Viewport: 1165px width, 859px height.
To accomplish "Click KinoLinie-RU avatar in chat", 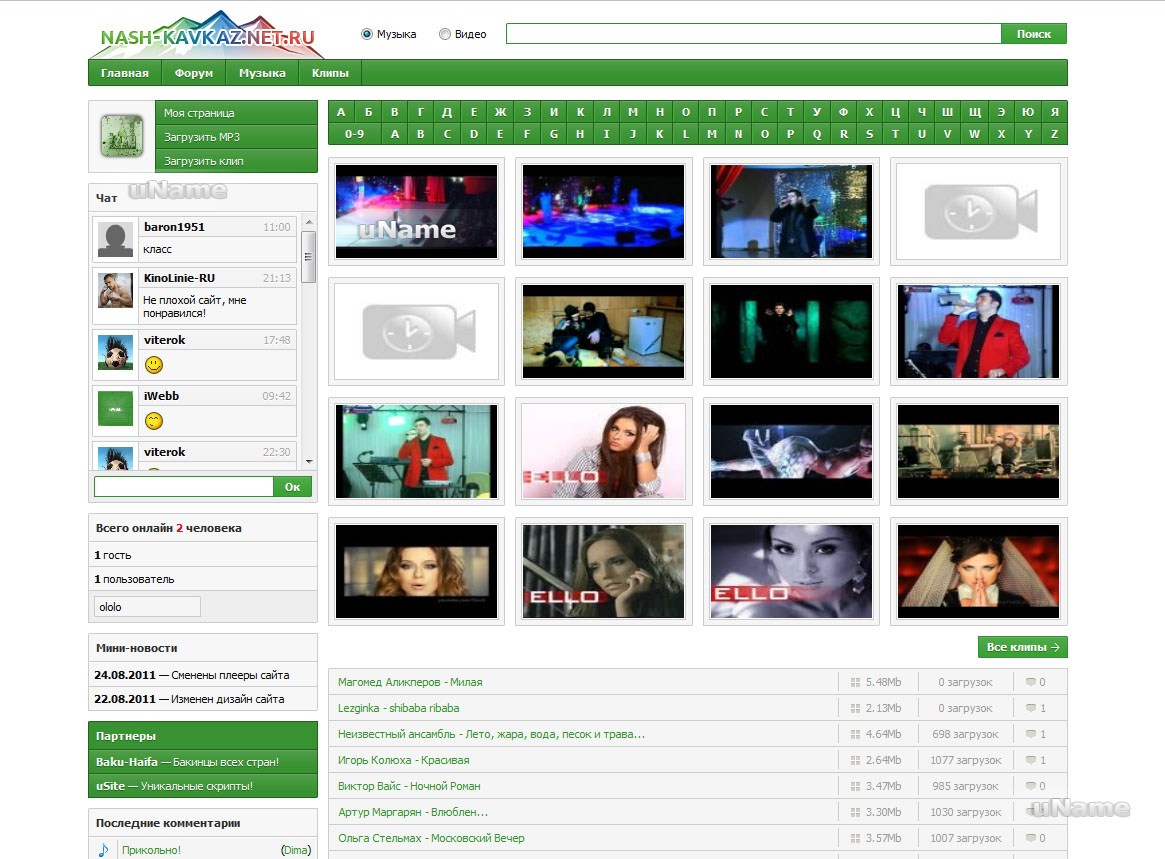I will point(115,290).
